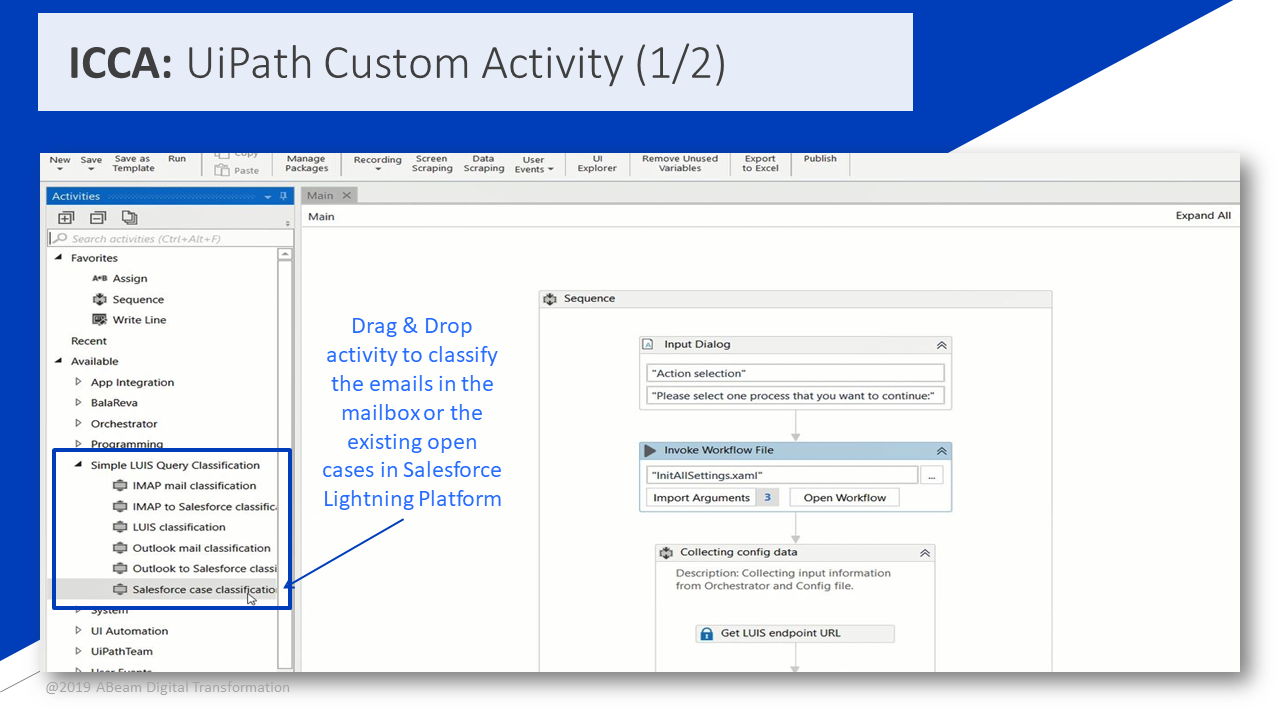Click the "Please select one process" label field
The width and height of the screenshot is (1280, 720).
(x=796, y=396)
